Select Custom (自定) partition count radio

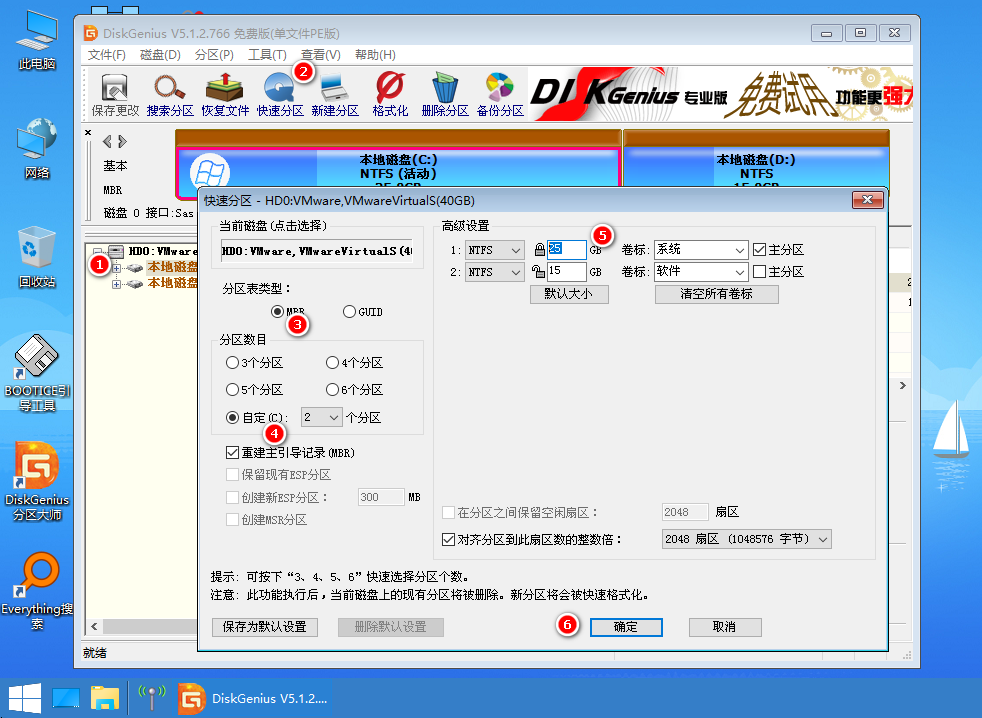232,417
